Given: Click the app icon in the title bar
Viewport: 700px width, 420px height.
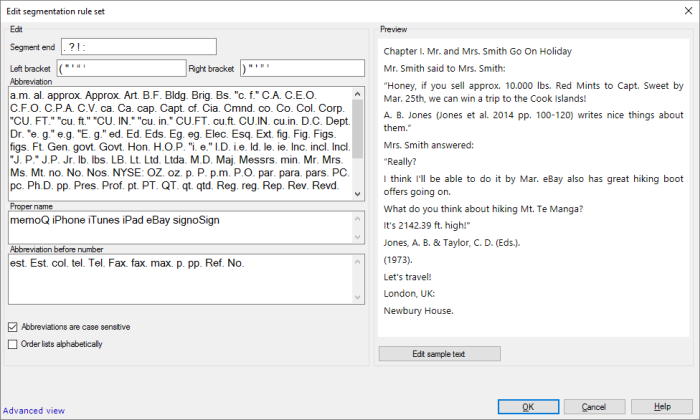Looking at the screenshot, I should click(x=9, y=9).
